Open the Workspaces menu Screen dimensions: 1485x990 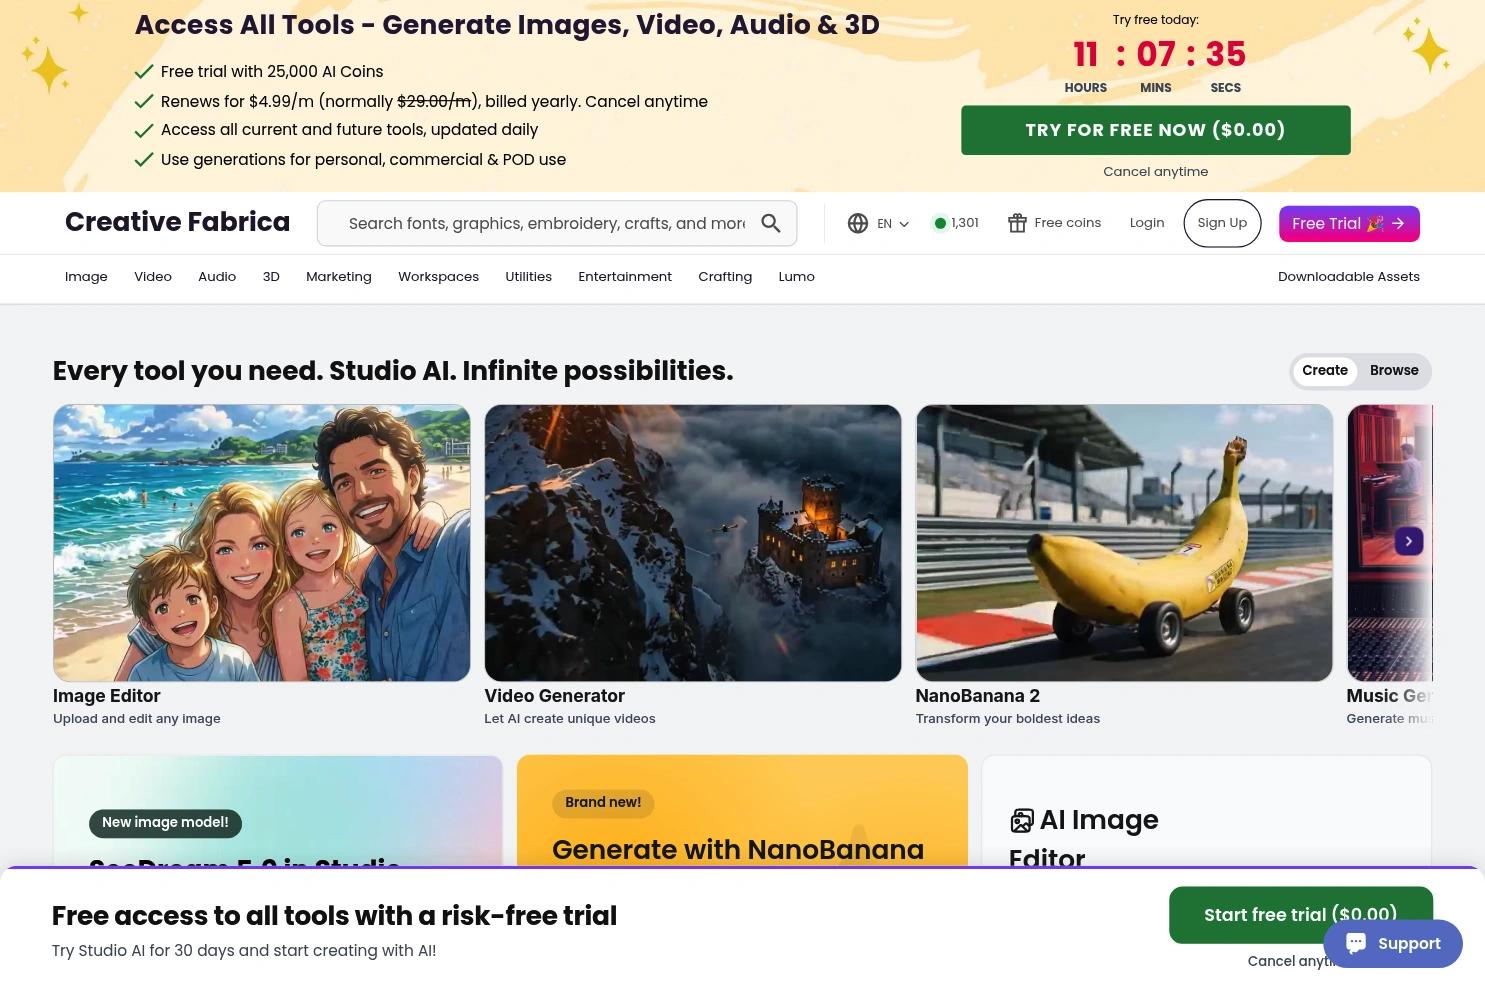[438, 277]
